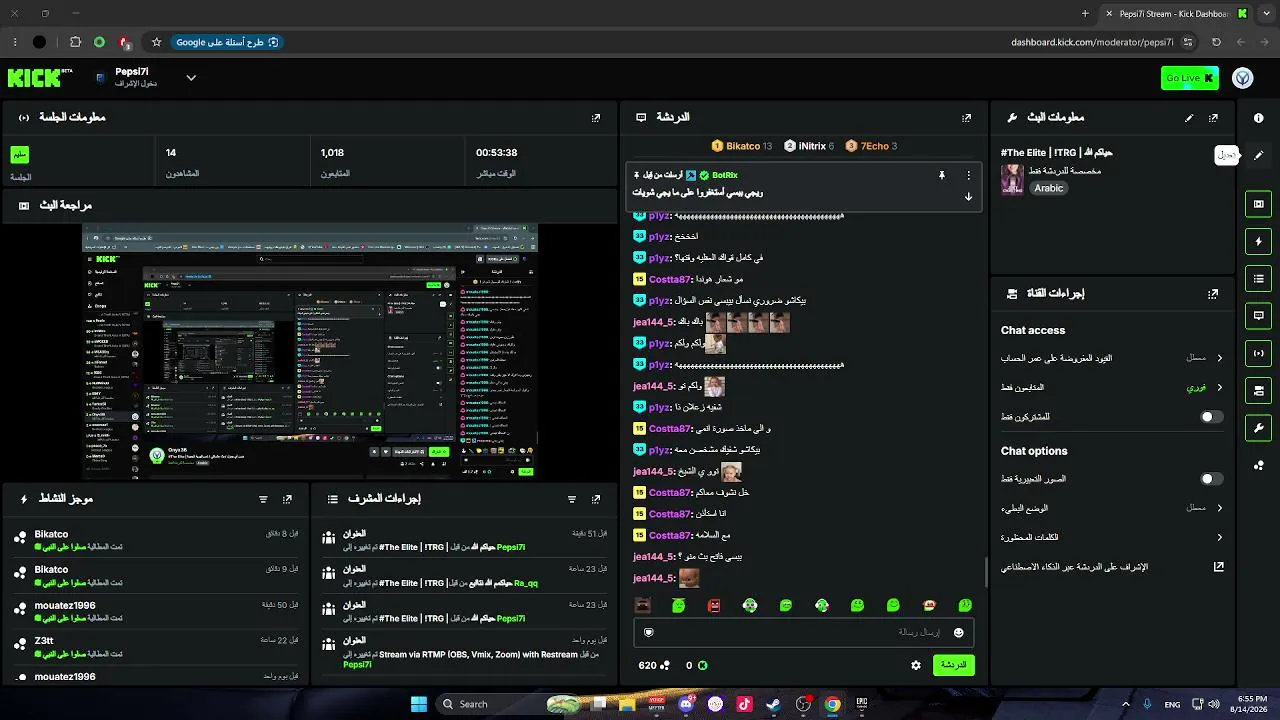Screen dimensions: 1280x720
Task: Toggle the session info widget in the sidebar
Action: coord(1259,353)
